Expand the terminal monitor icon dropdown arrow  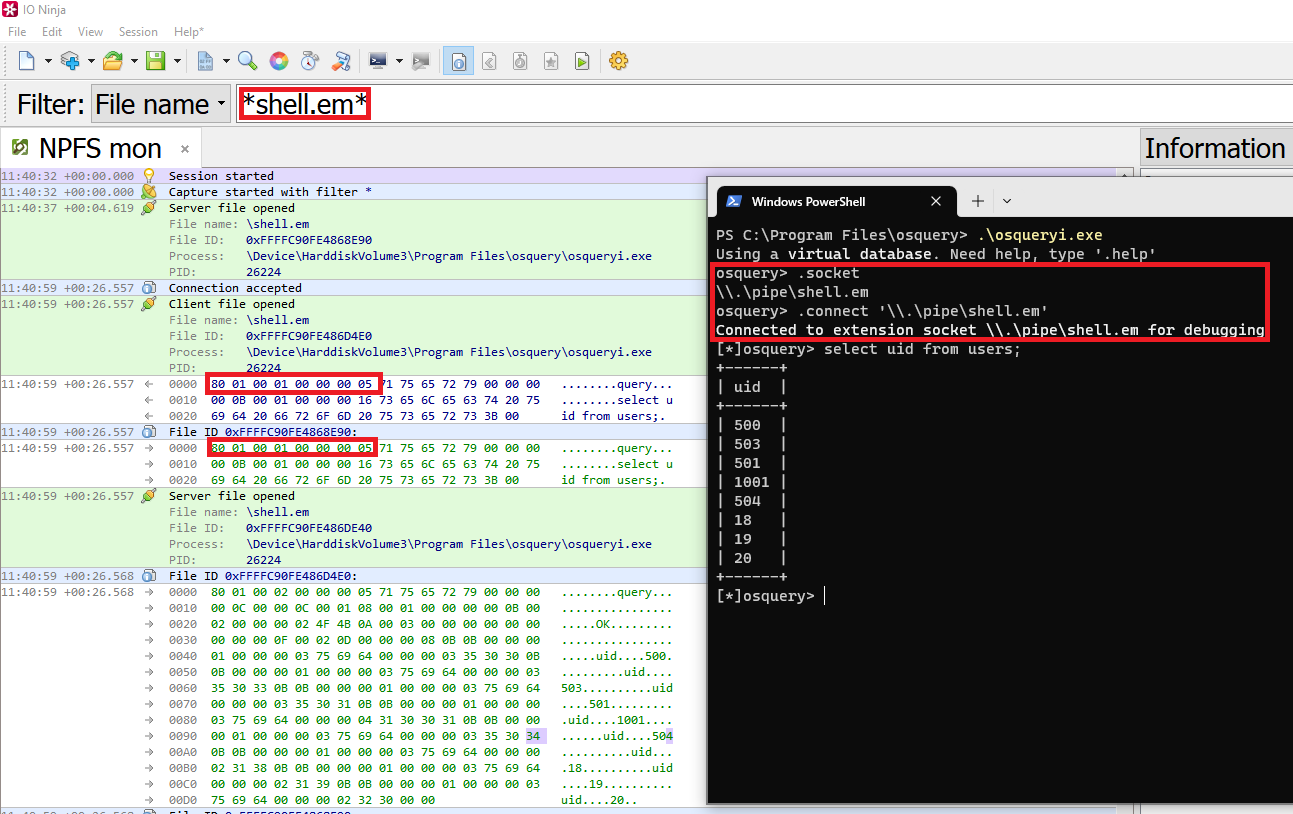pos(399,61)
